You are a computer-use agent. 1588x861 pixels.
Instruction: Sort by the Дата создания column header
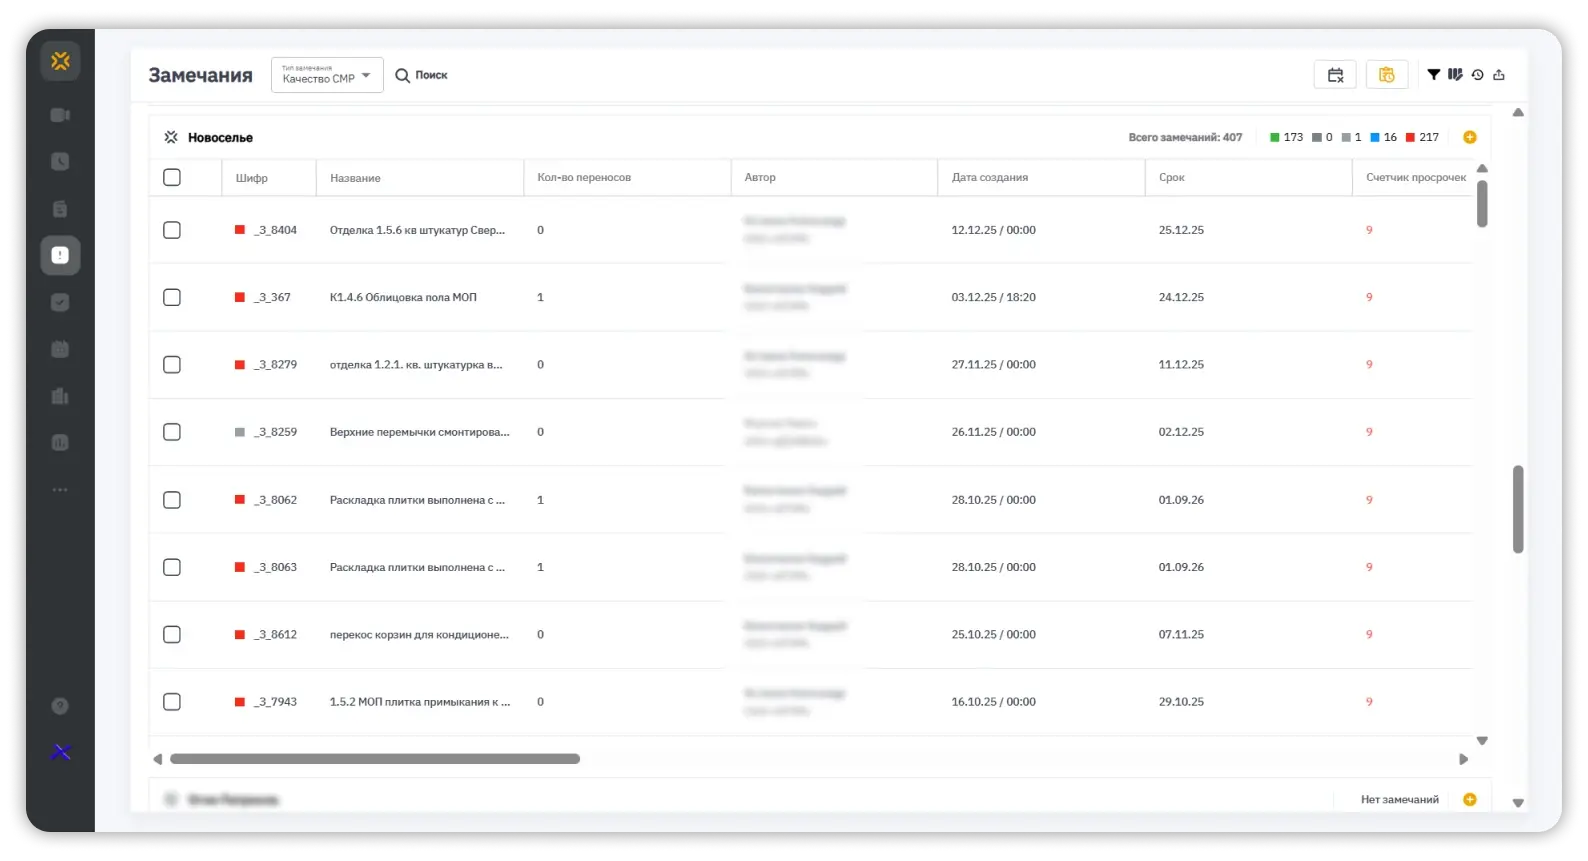click(x=990, y=178)
